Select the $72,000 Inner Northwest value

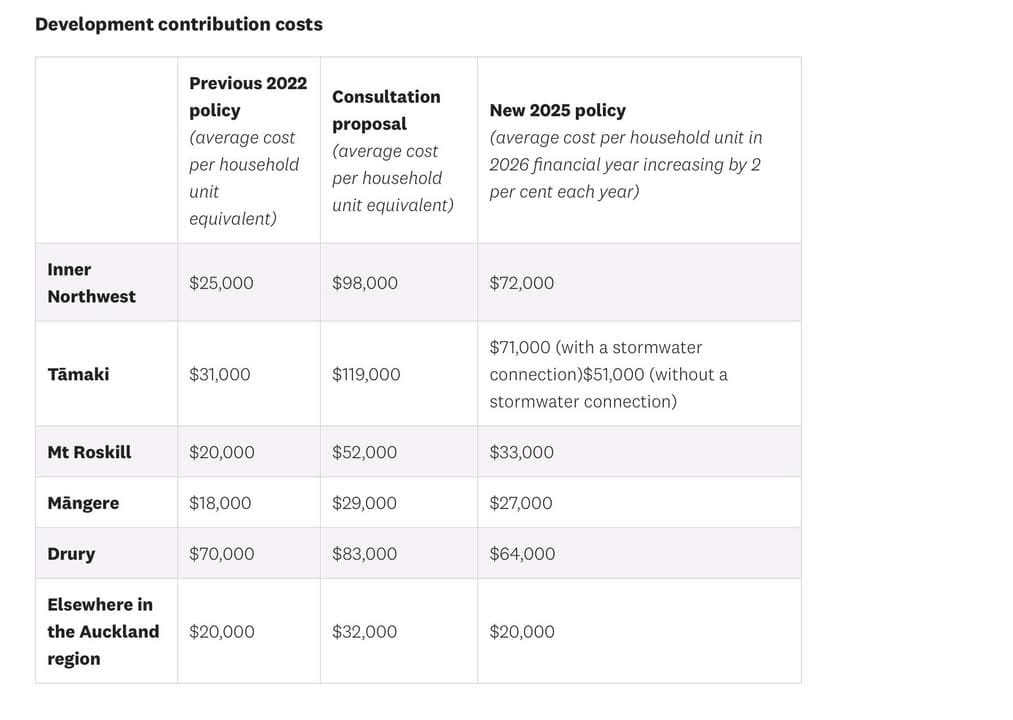[x=521, y=283]
